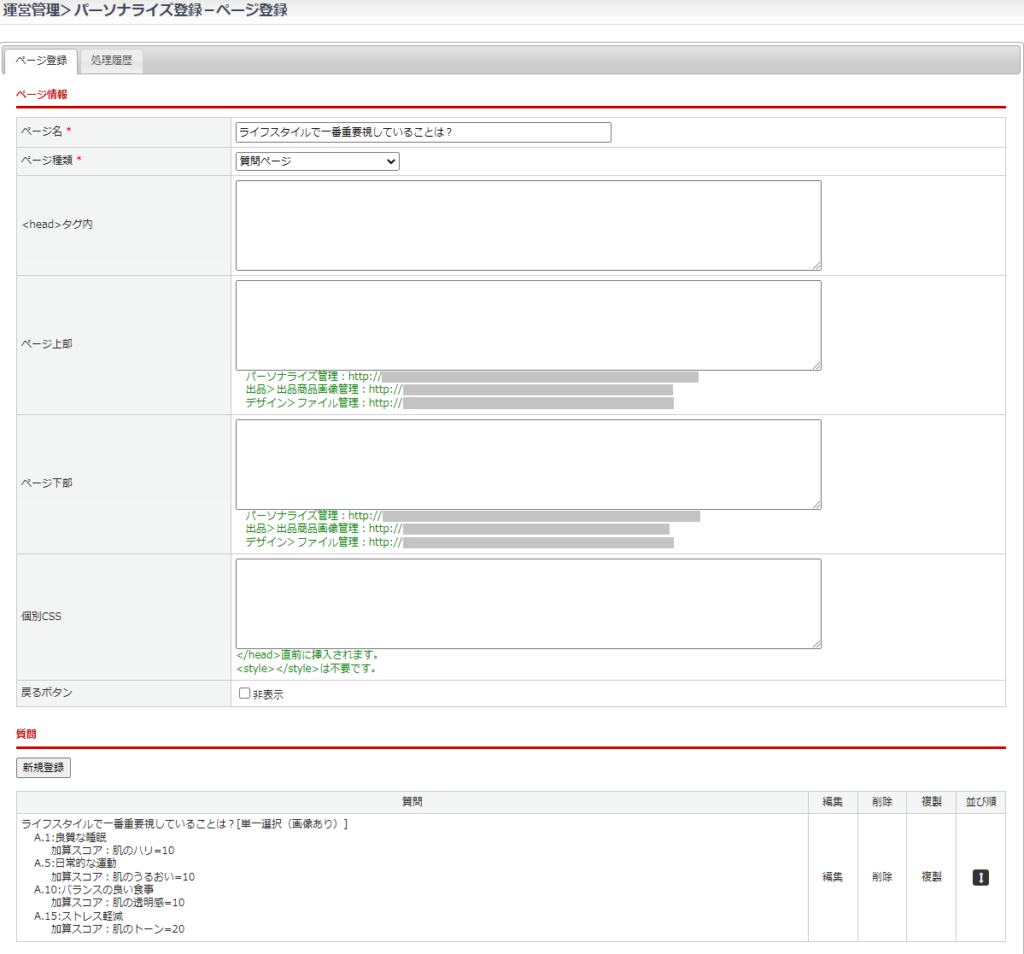Image resolution: width=1024 pixels, height=954 pixels.
Task: Click 削除 to delete the question
Action: 881,877
